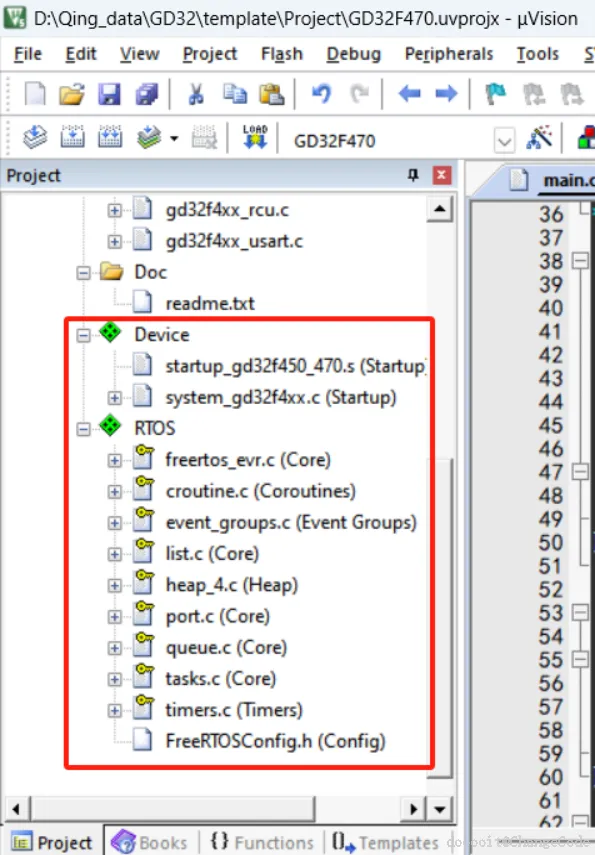
Task: Expand the heap_4.c (Heap) node
Action: click(115, 586)
